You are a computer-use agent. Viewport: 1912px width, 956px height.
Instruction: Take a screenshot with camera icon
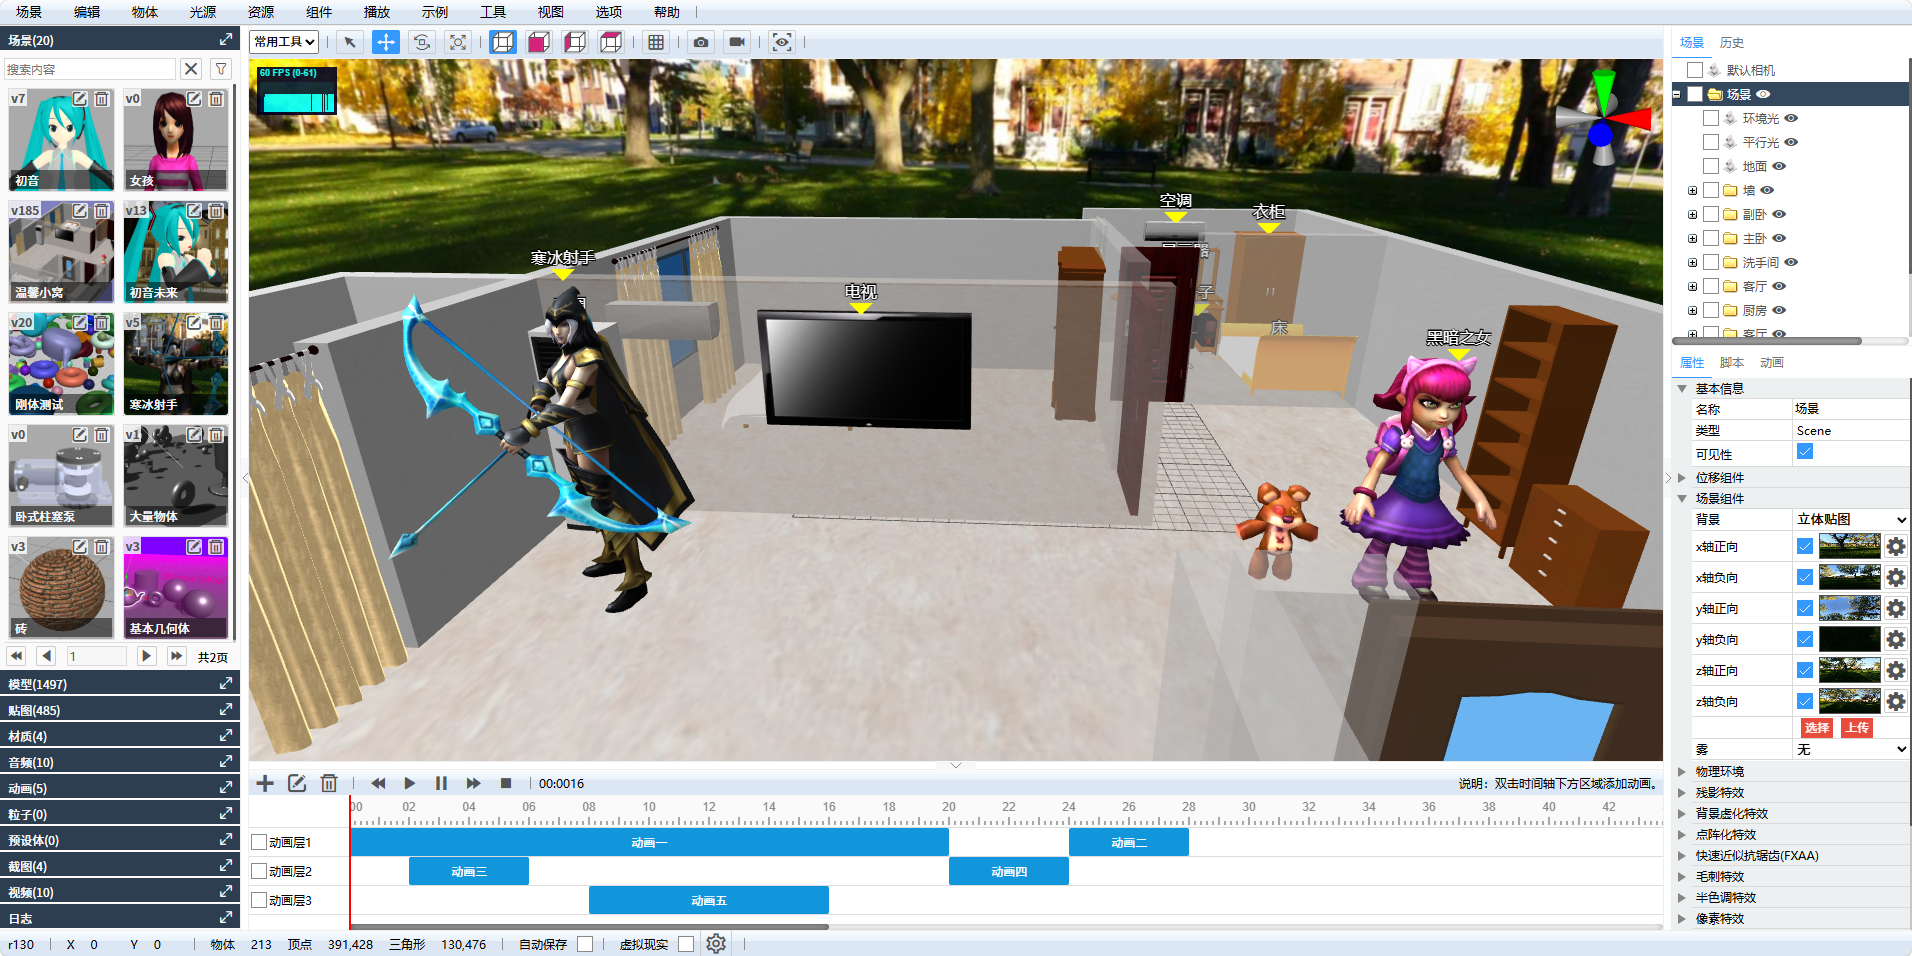point(701,42)
